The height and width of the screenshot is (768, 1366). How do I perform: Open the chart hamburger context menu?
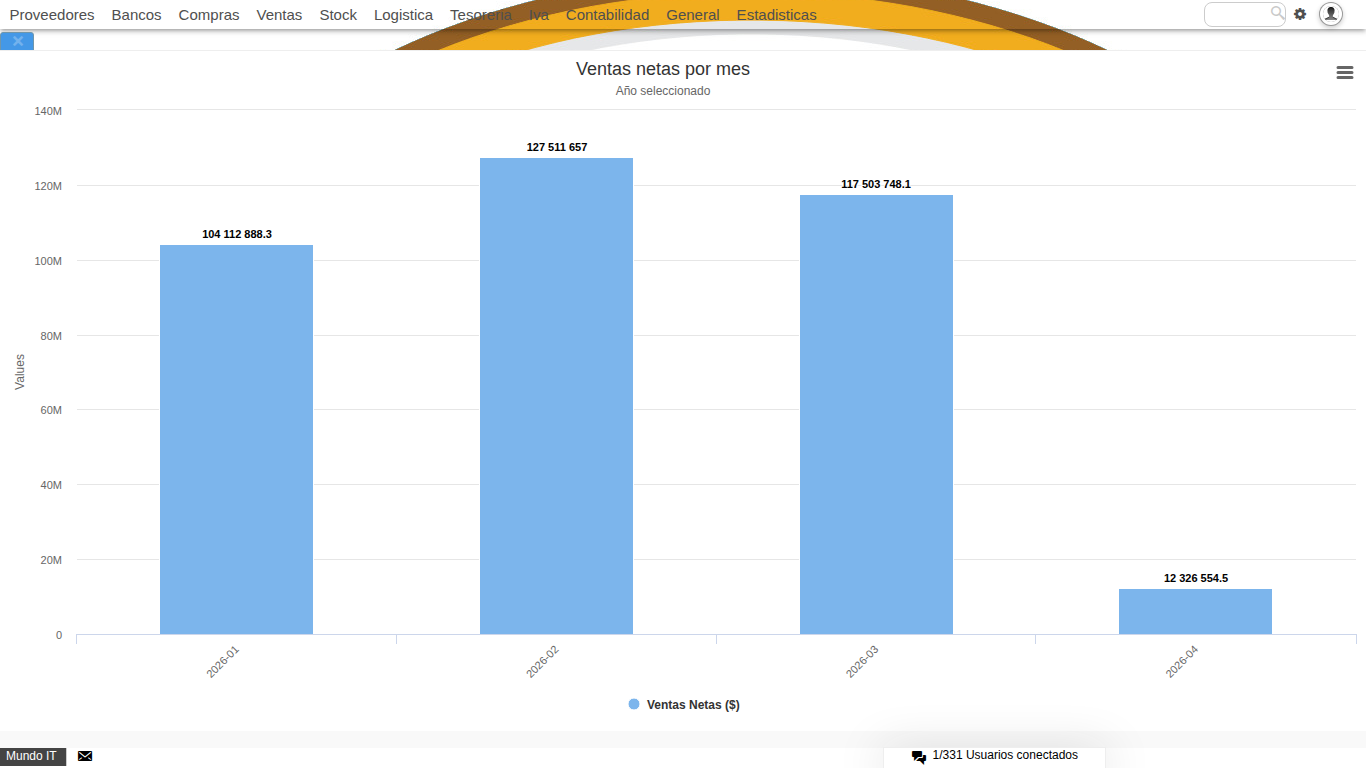tap(1345, 73)
